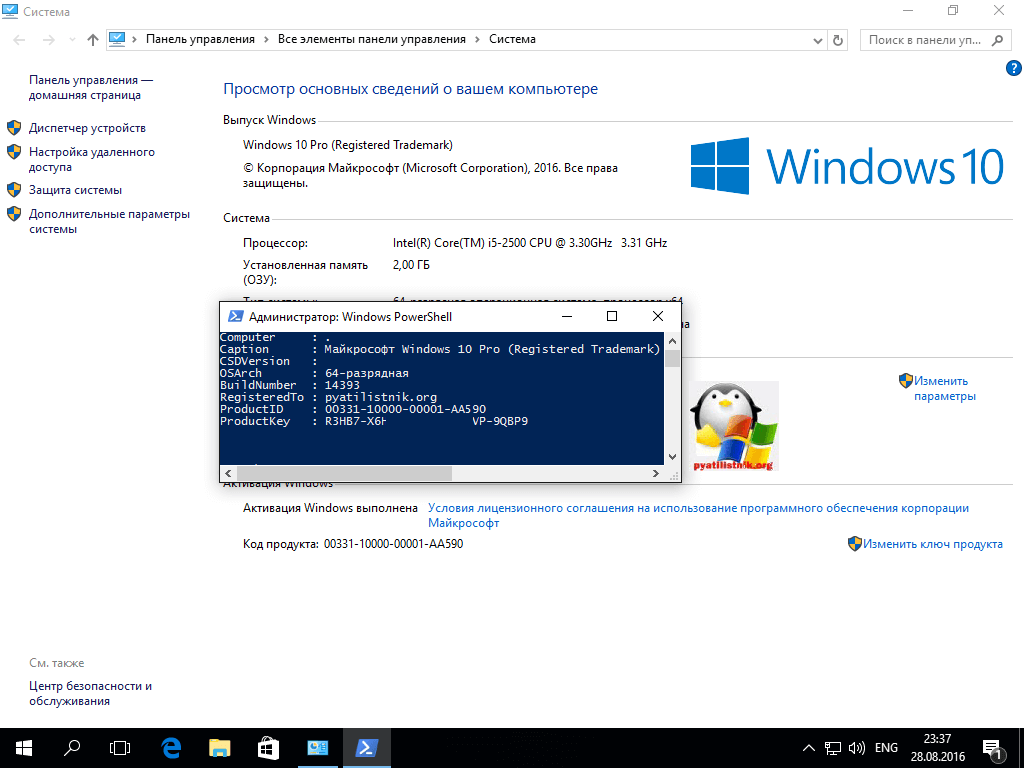Maximize the PowerShell window

(612, 317)
